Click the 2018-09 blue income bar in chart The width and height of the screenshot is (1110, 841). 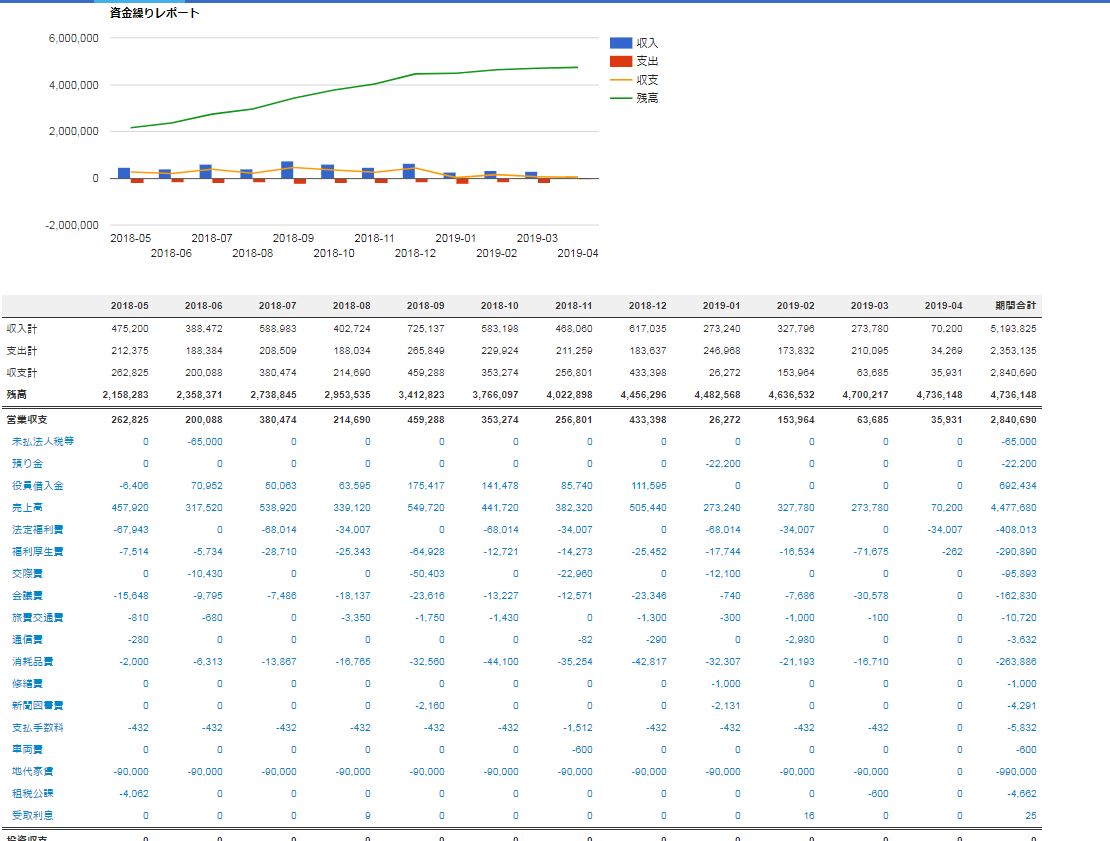coord(287,169)
